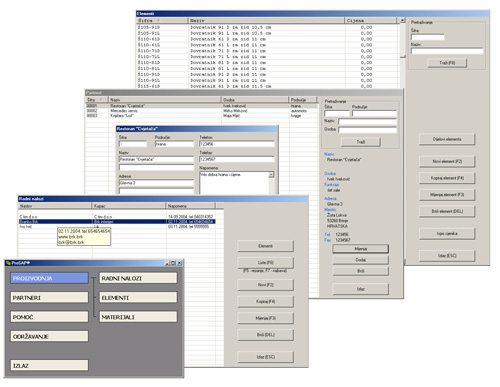The height and width of the screenshot is (387, 500).
Task: Open the PROIZVODNJA menu button
Action: click(x=49, y=278)
